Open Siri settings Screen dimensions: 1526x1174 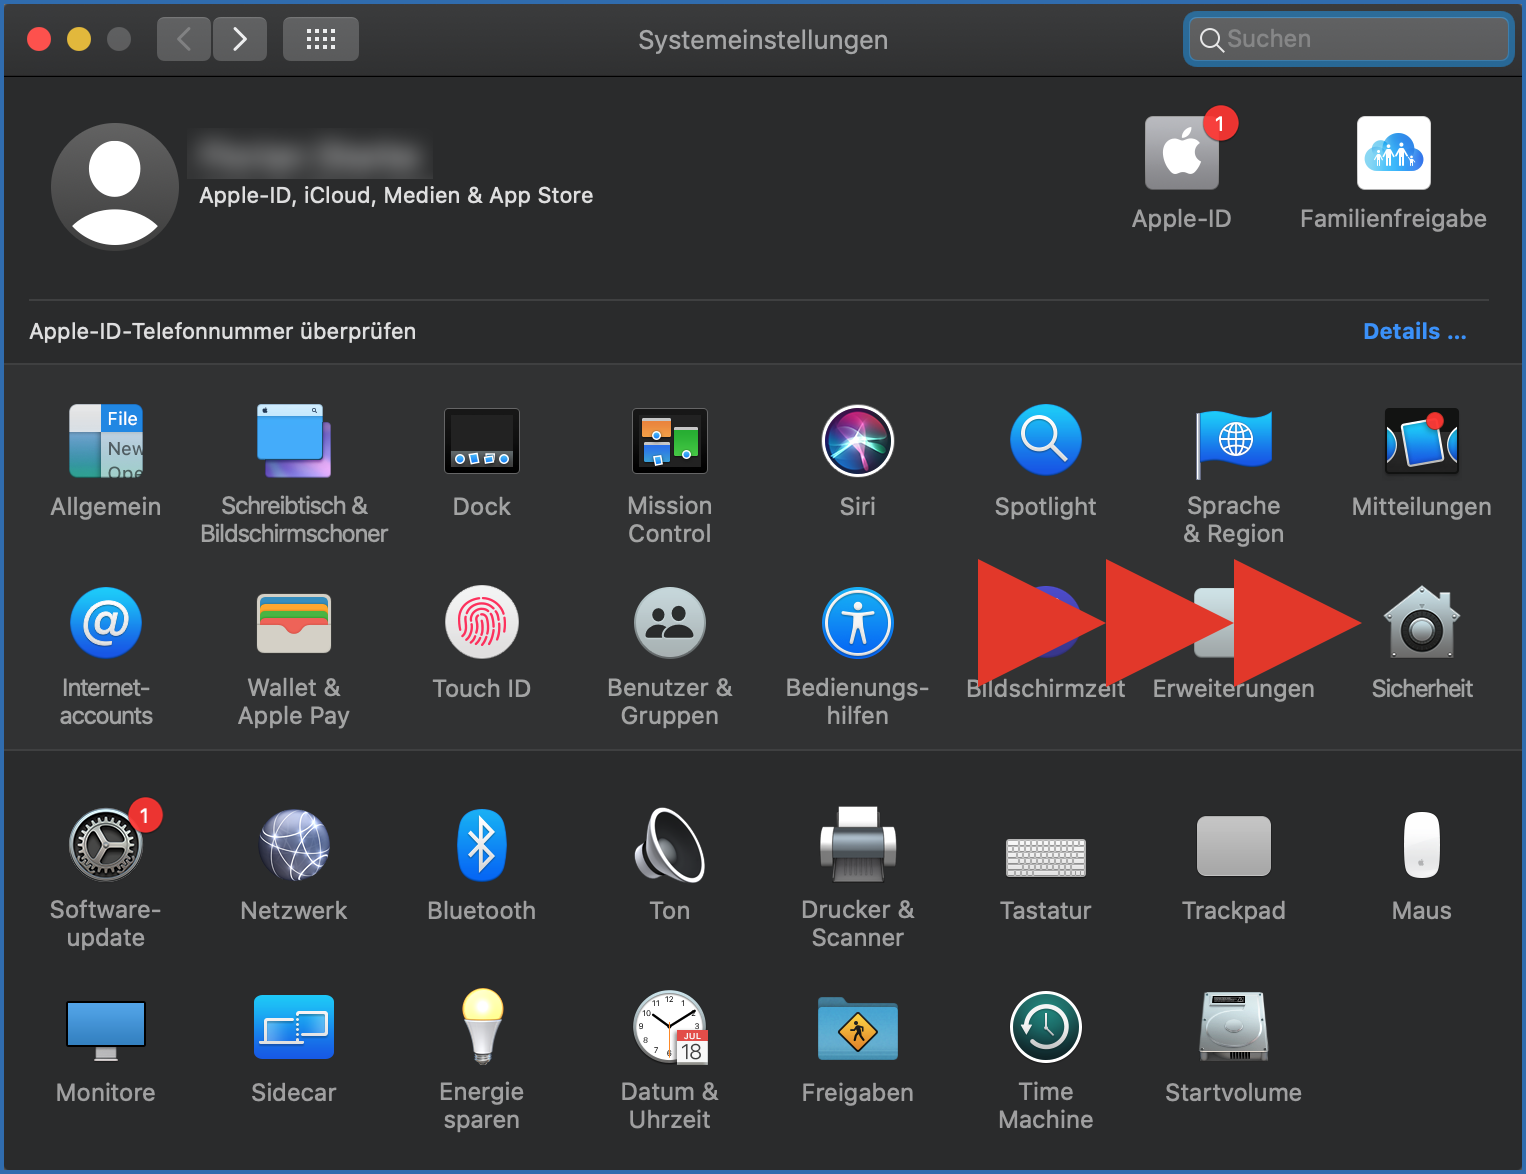(857, 441)
